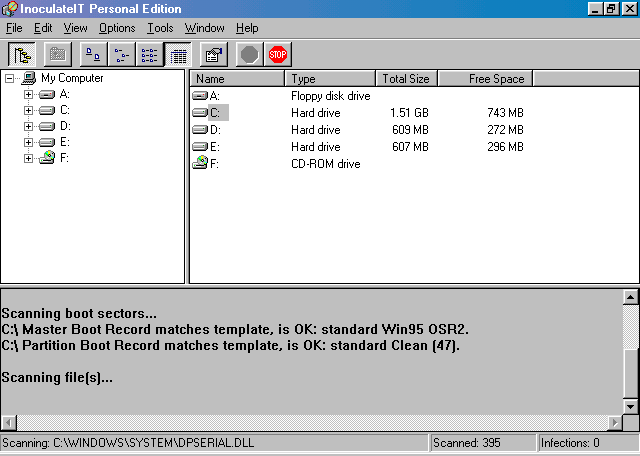Click the Master Boot Record log line

pyautogui.click(x=235, y=329)
